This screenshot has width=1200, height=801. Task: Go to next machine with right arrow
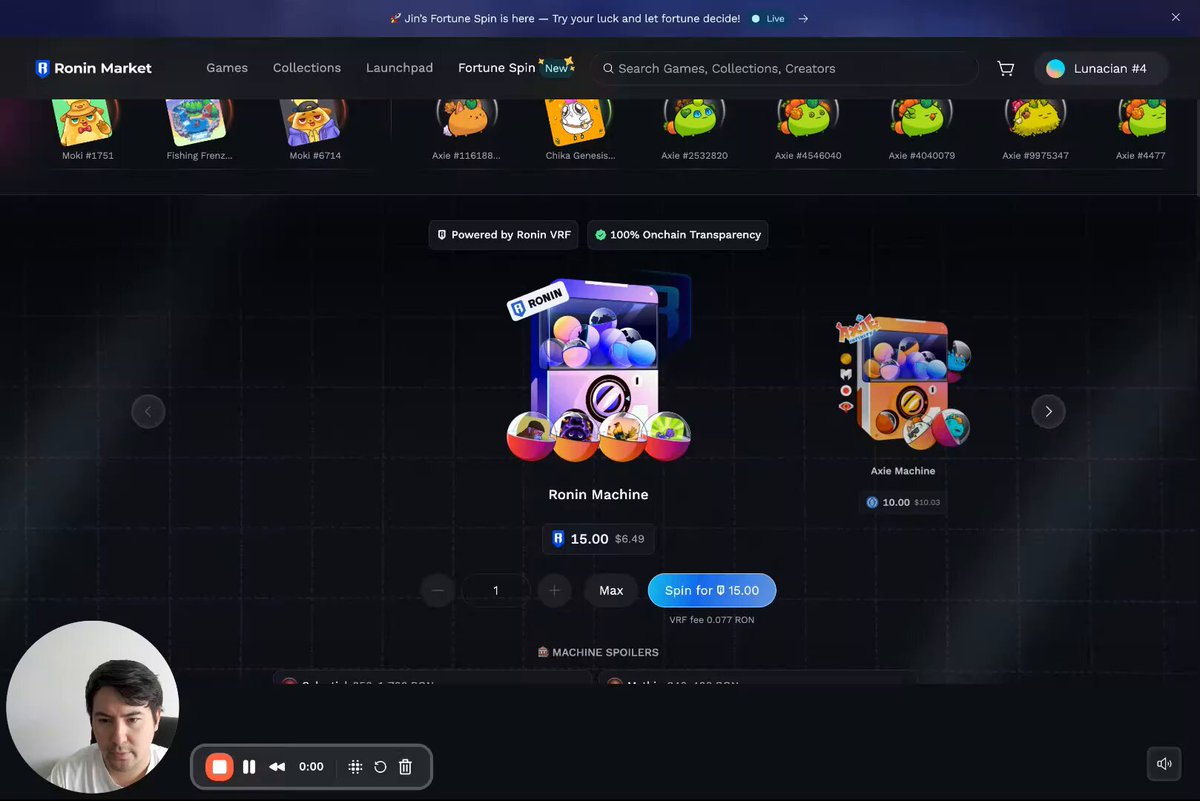point(1048,411)
